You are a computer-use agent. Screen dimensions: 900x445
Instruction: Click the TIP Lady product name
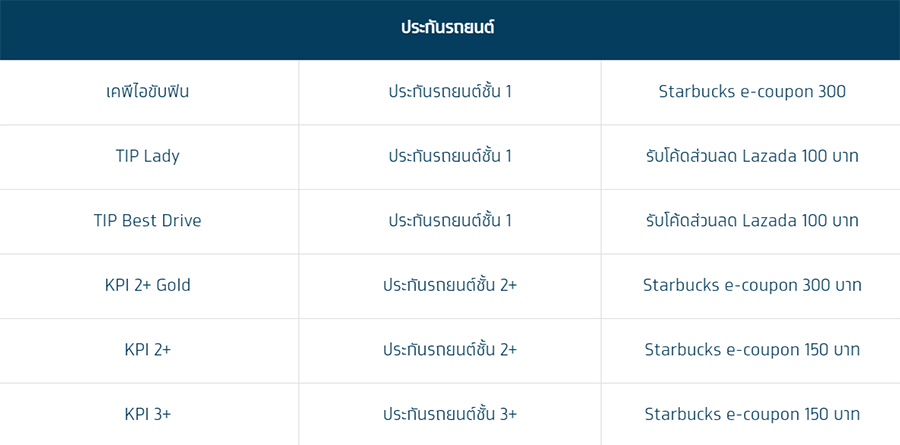point(148,156)
